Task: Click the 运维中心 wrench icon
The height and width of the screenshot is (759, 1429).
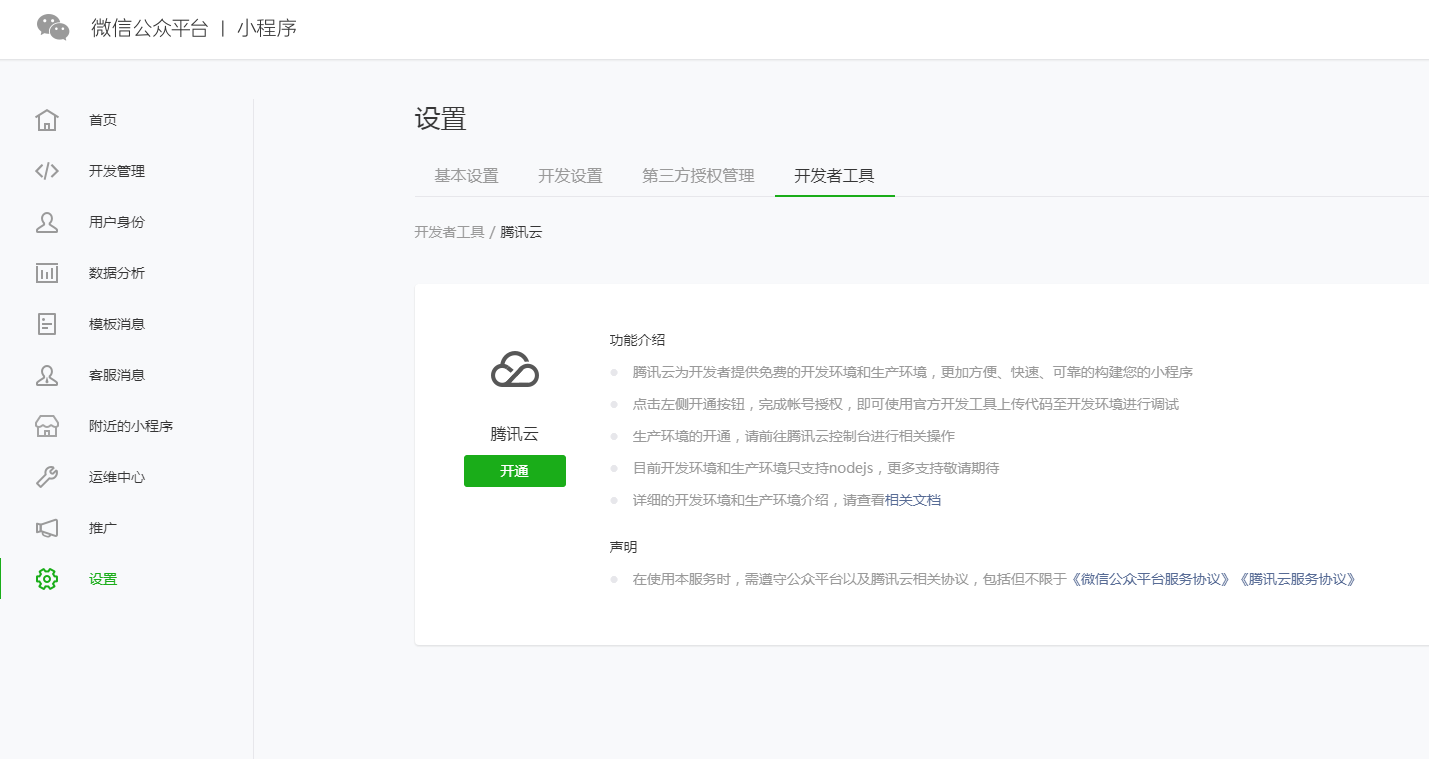Action: 47,477
